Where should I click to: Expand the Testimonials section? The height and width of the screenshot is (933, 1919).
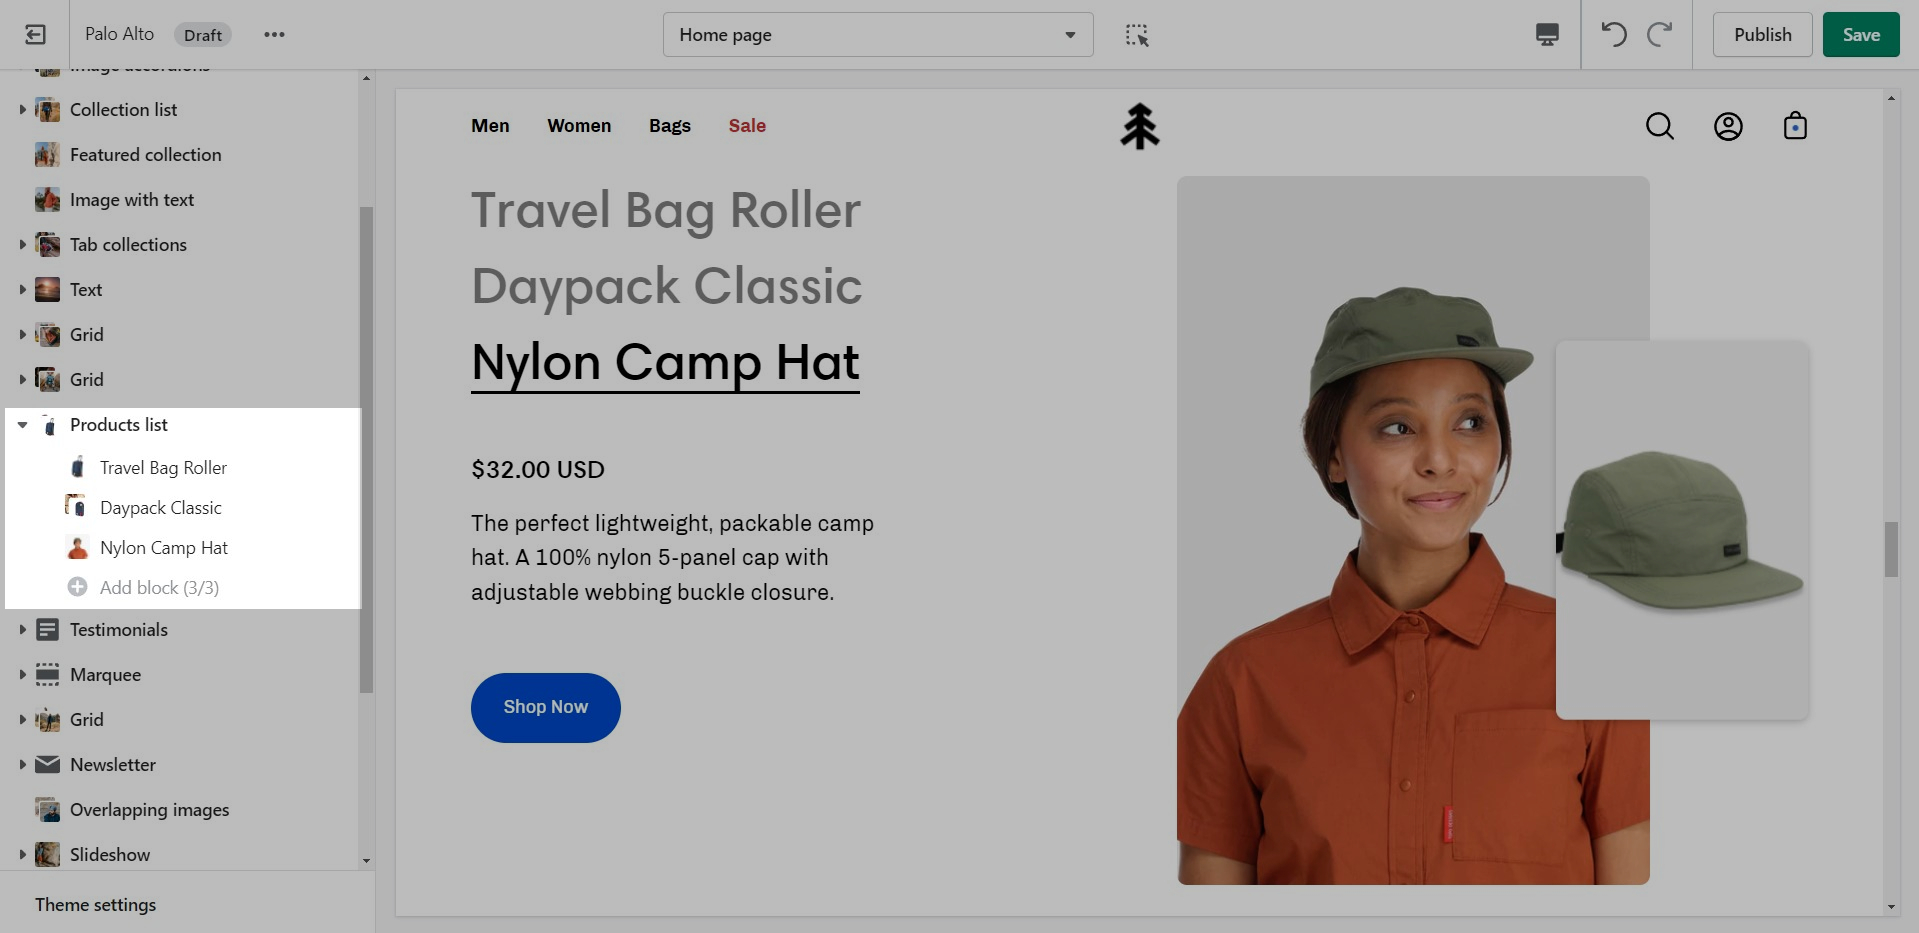coord(22,630)
